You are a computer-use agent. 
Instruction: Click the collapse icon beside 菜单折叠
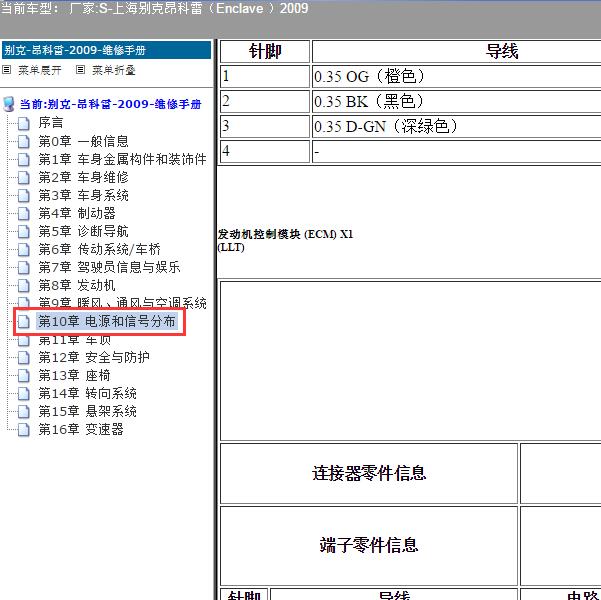coord(80,70)
